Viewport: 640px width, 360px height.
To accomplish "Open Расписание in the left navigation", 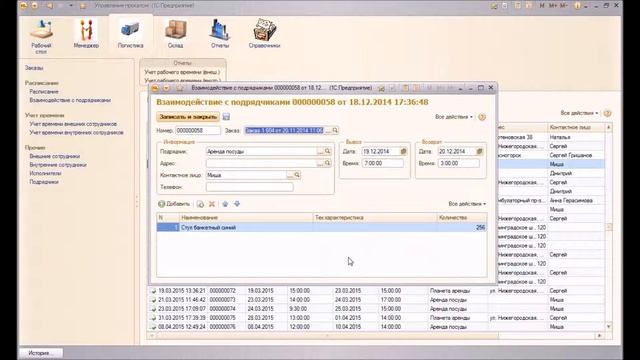I will 44,91.
